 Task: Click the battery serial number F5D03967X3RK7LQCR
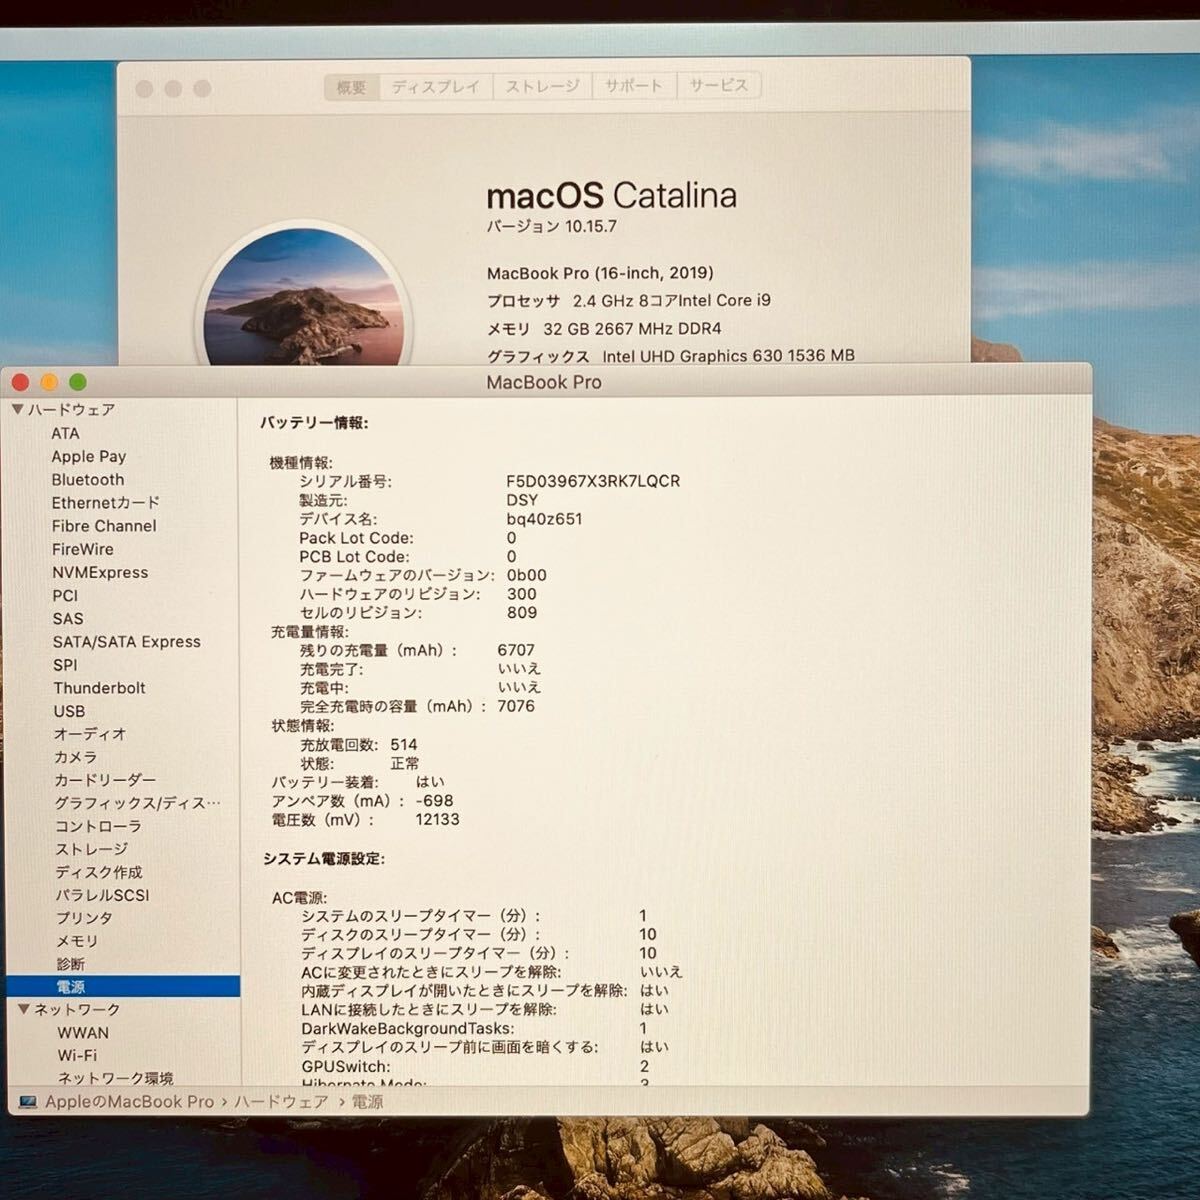(x=593, y=481)
